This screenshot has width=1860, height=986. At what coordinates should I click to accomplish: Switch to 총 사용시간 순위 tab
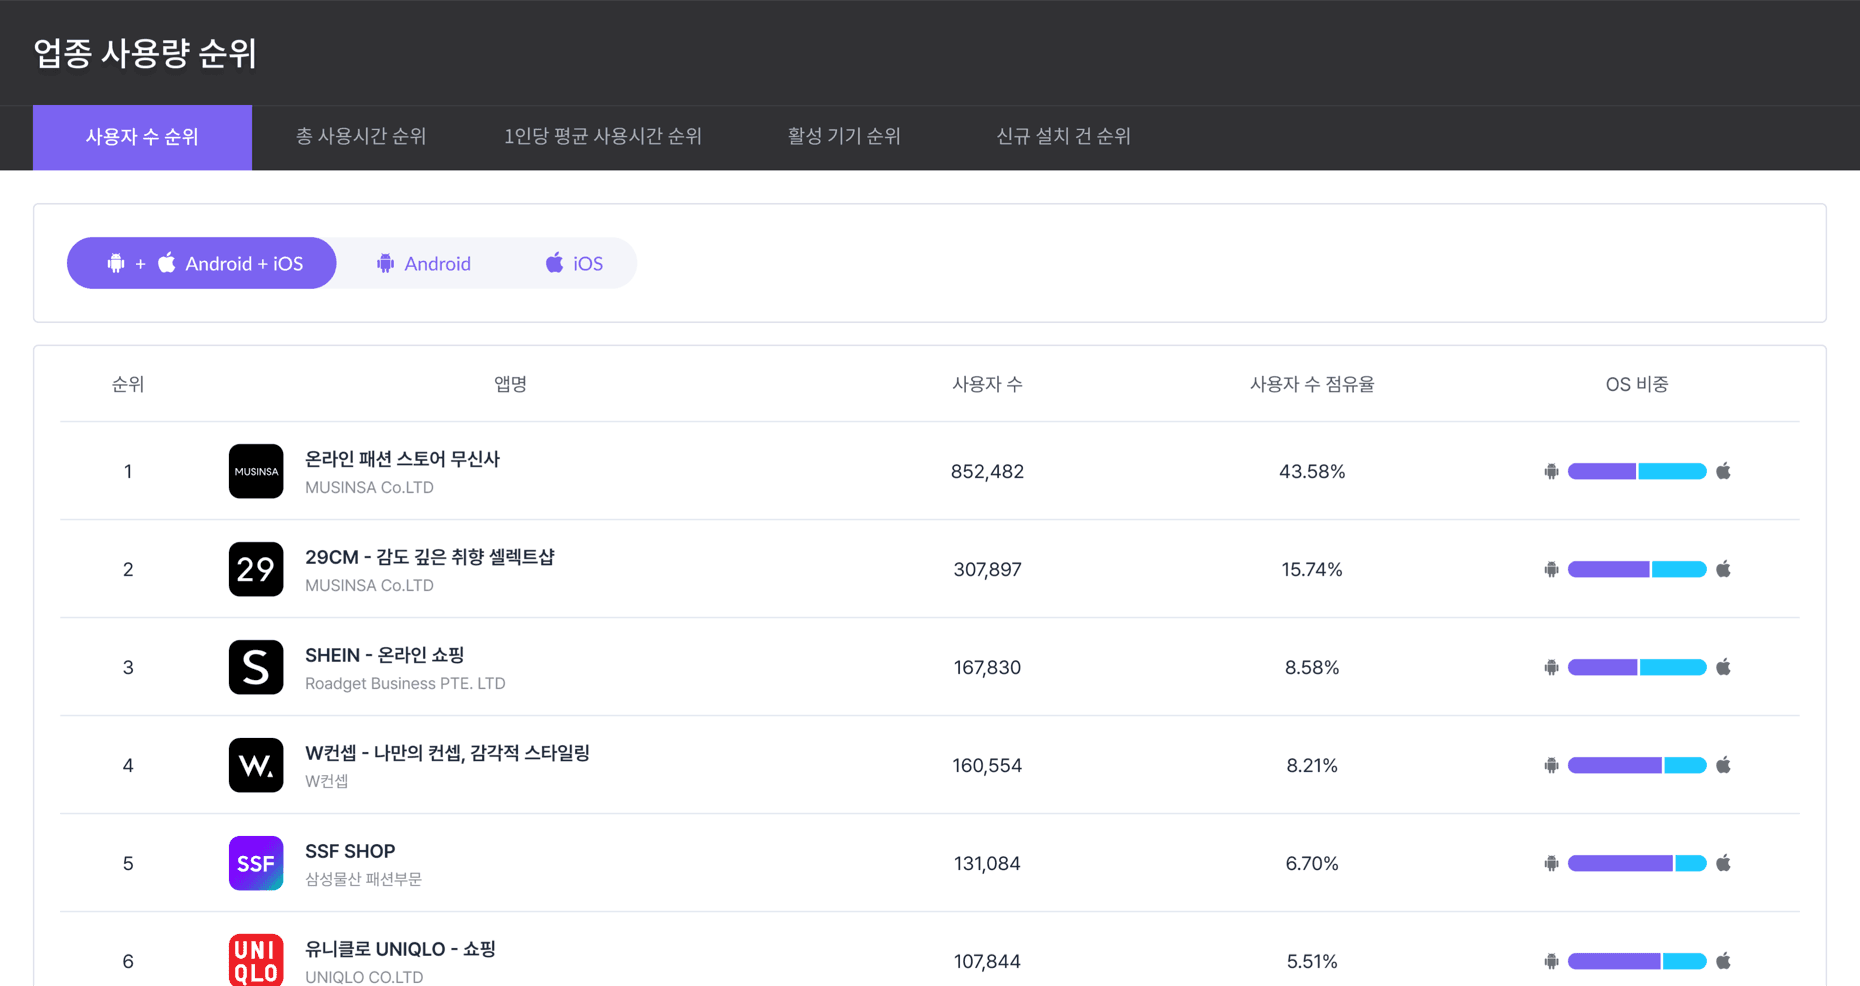tap(361, 137)
